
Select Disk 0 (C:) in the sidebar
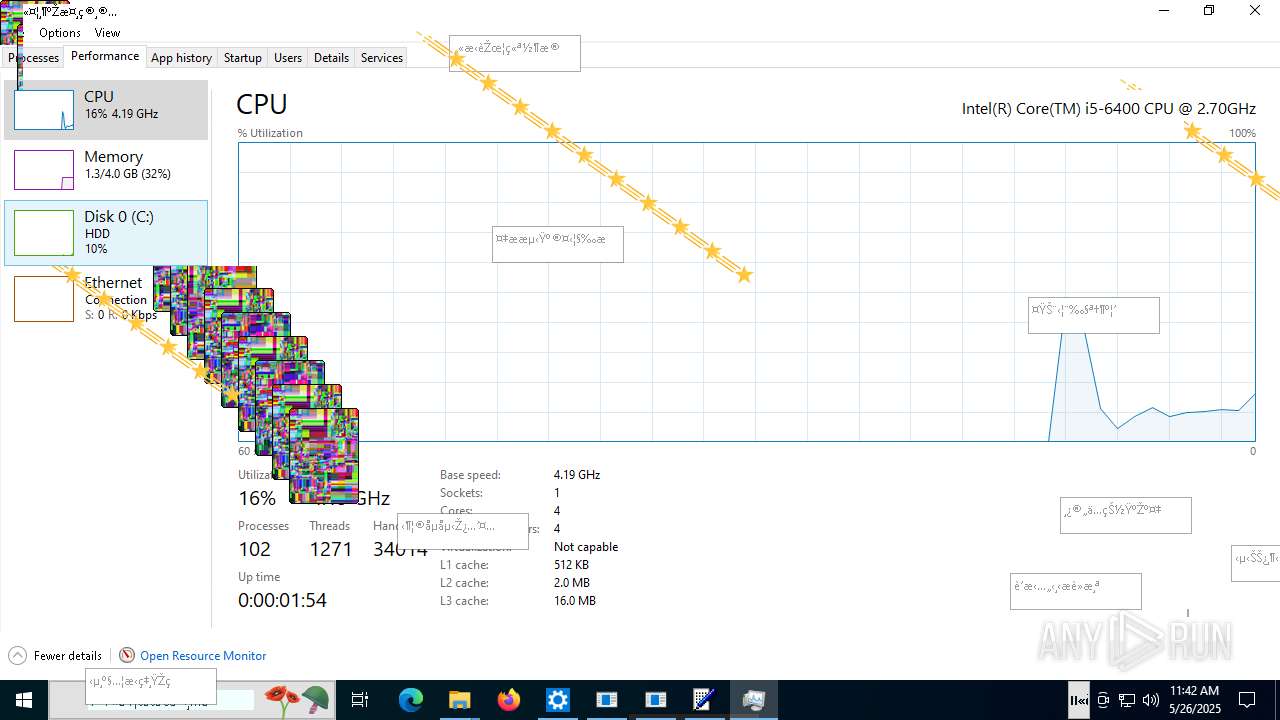(x=106, y=233)
